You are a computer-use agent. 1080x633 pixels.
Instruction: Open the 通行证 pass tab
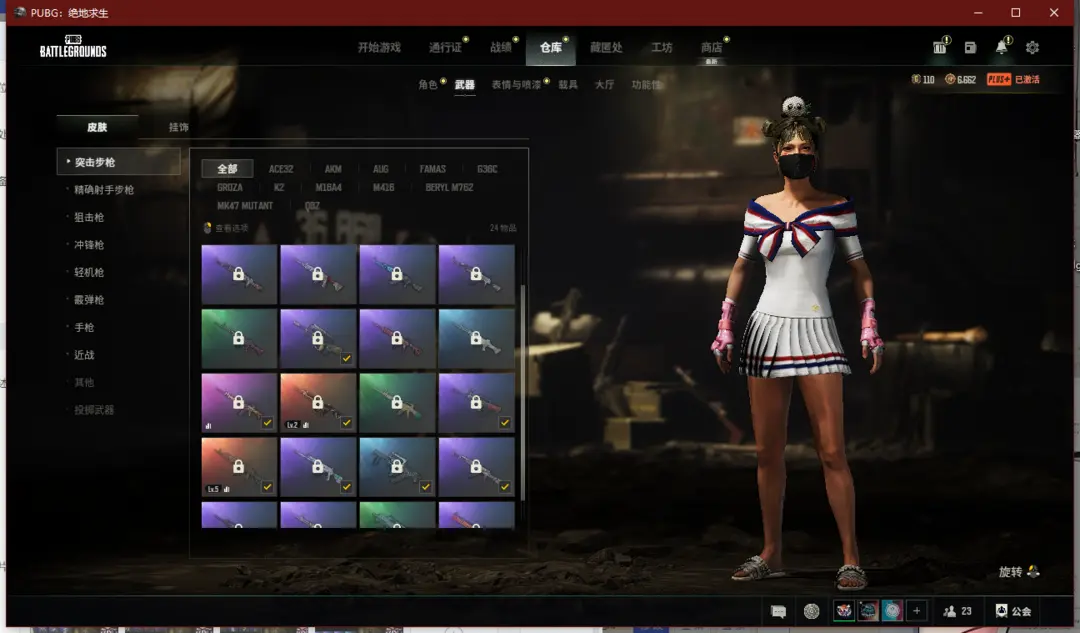[446, 48]
